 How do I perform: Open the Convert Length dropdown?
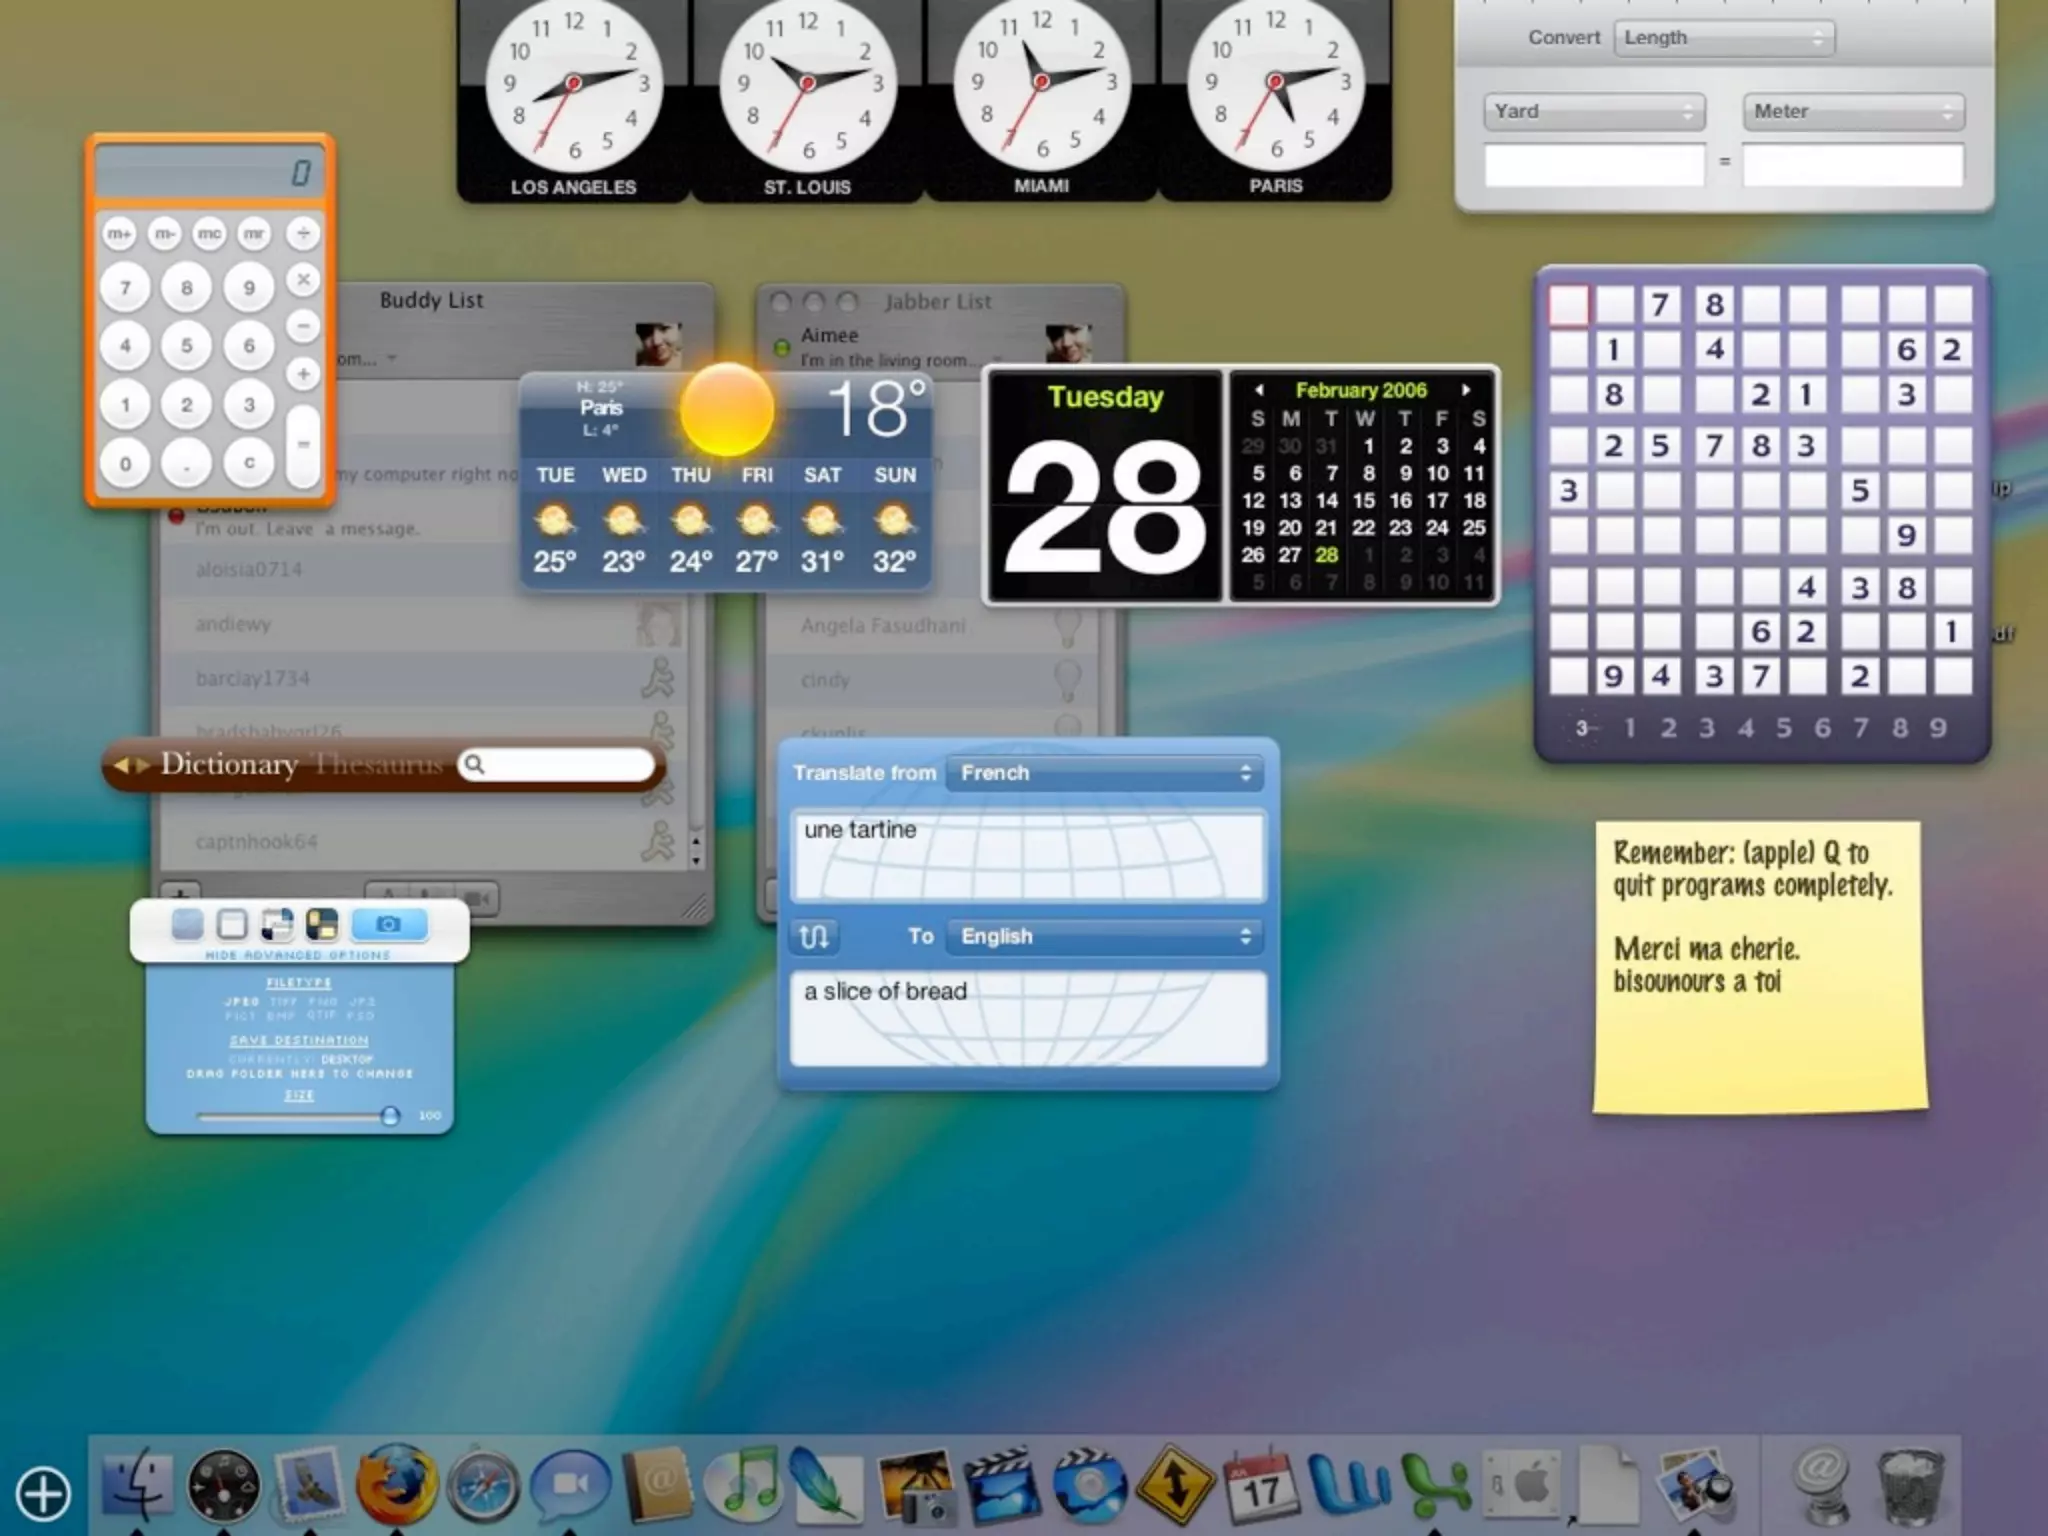click(x=1724, y=38)
